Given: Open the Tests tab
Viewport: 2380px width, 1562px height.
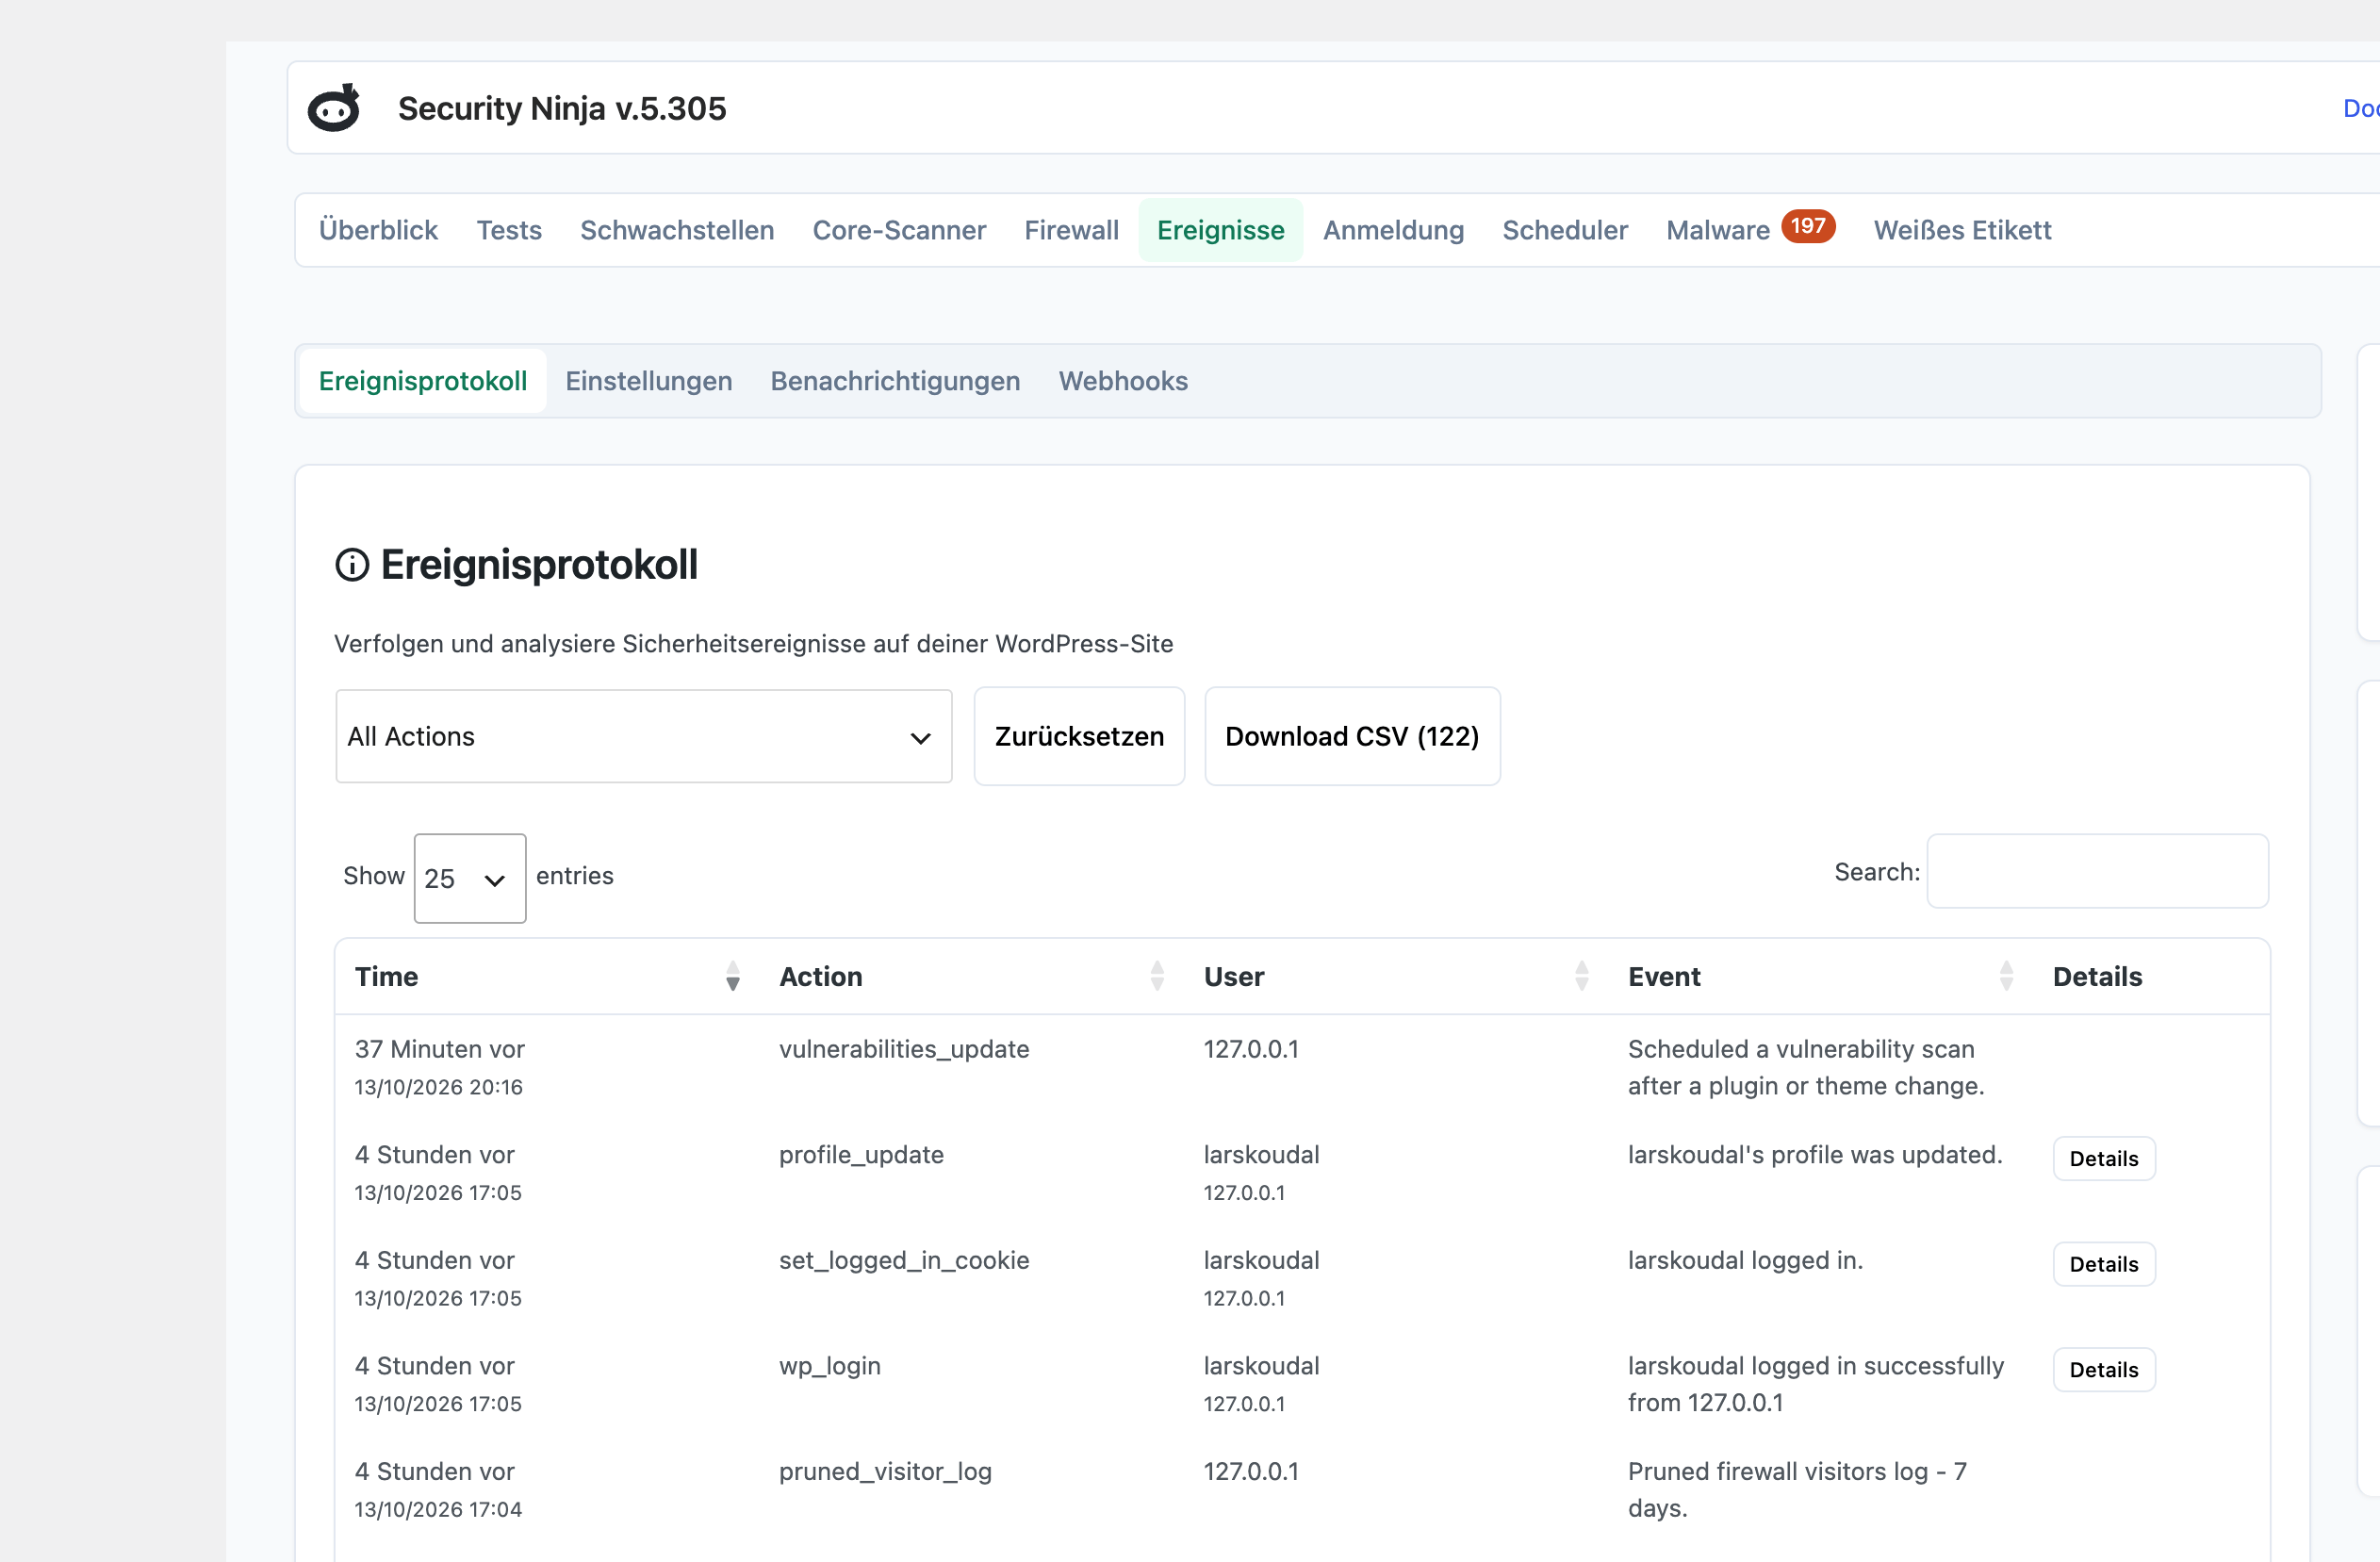Looking at the screenshot, I should pyautogui.click(x=509, y=230).
